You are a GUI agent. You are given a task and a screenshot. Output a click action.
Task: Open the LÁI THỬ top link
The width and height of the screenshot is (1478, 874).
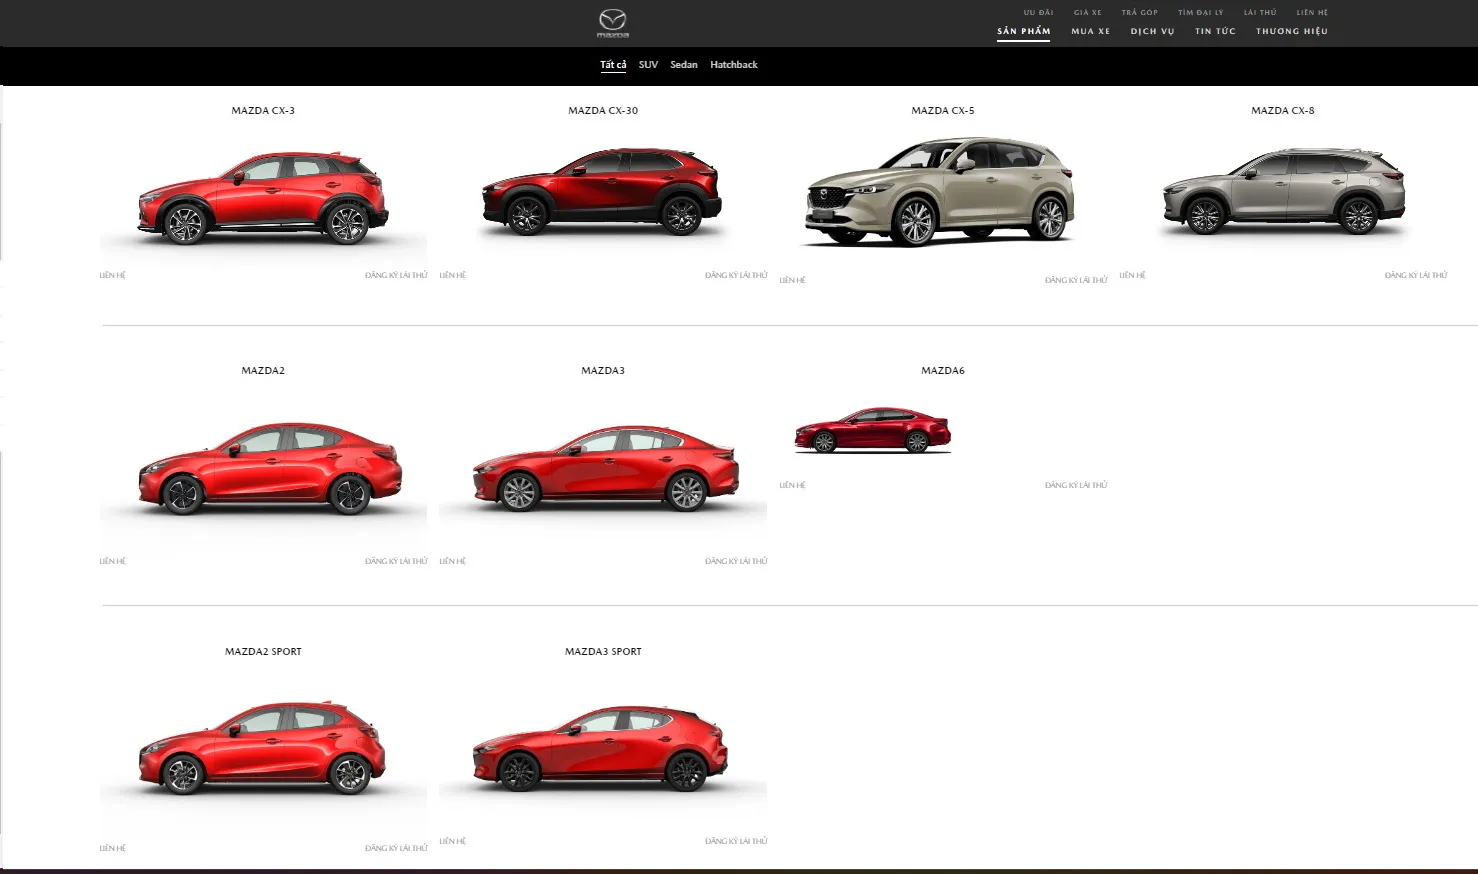coord(1260,12)
